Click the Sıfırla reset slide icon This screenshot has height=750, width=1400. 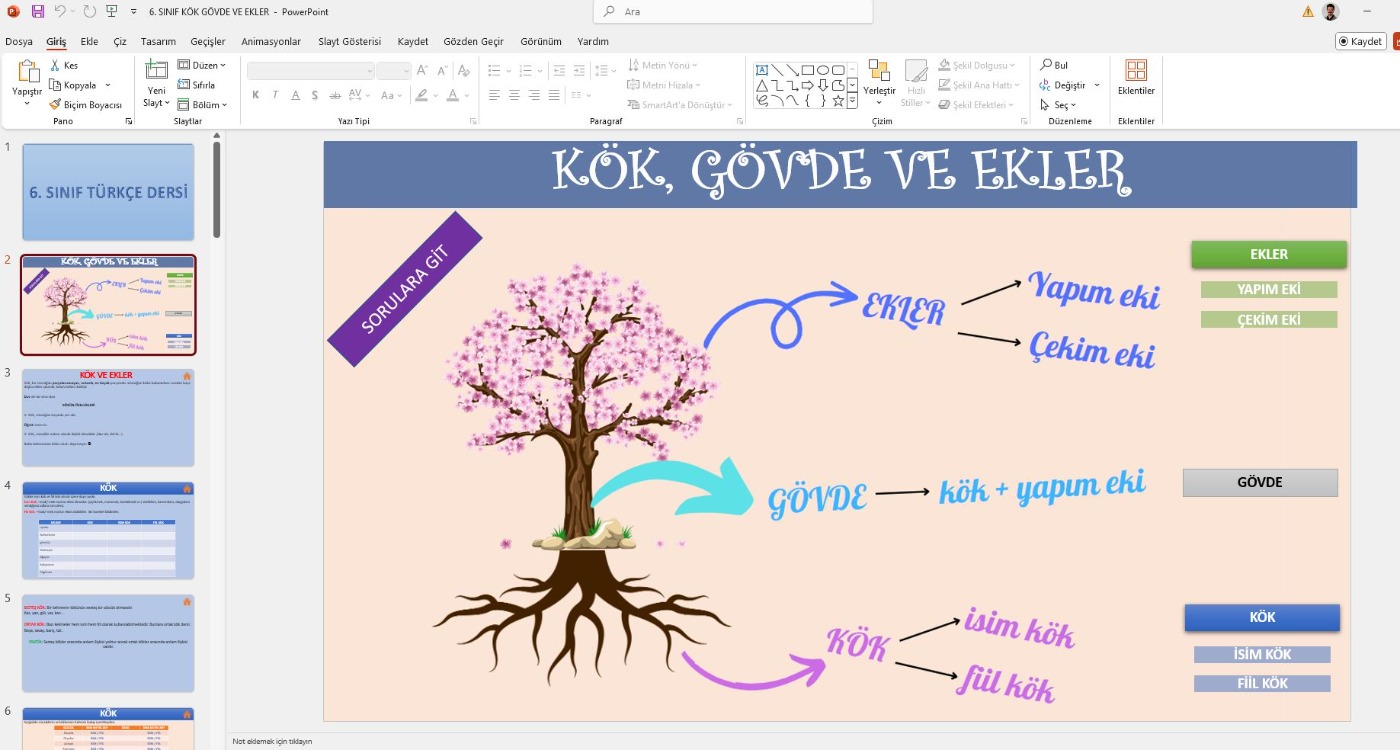tap(184, 85)
